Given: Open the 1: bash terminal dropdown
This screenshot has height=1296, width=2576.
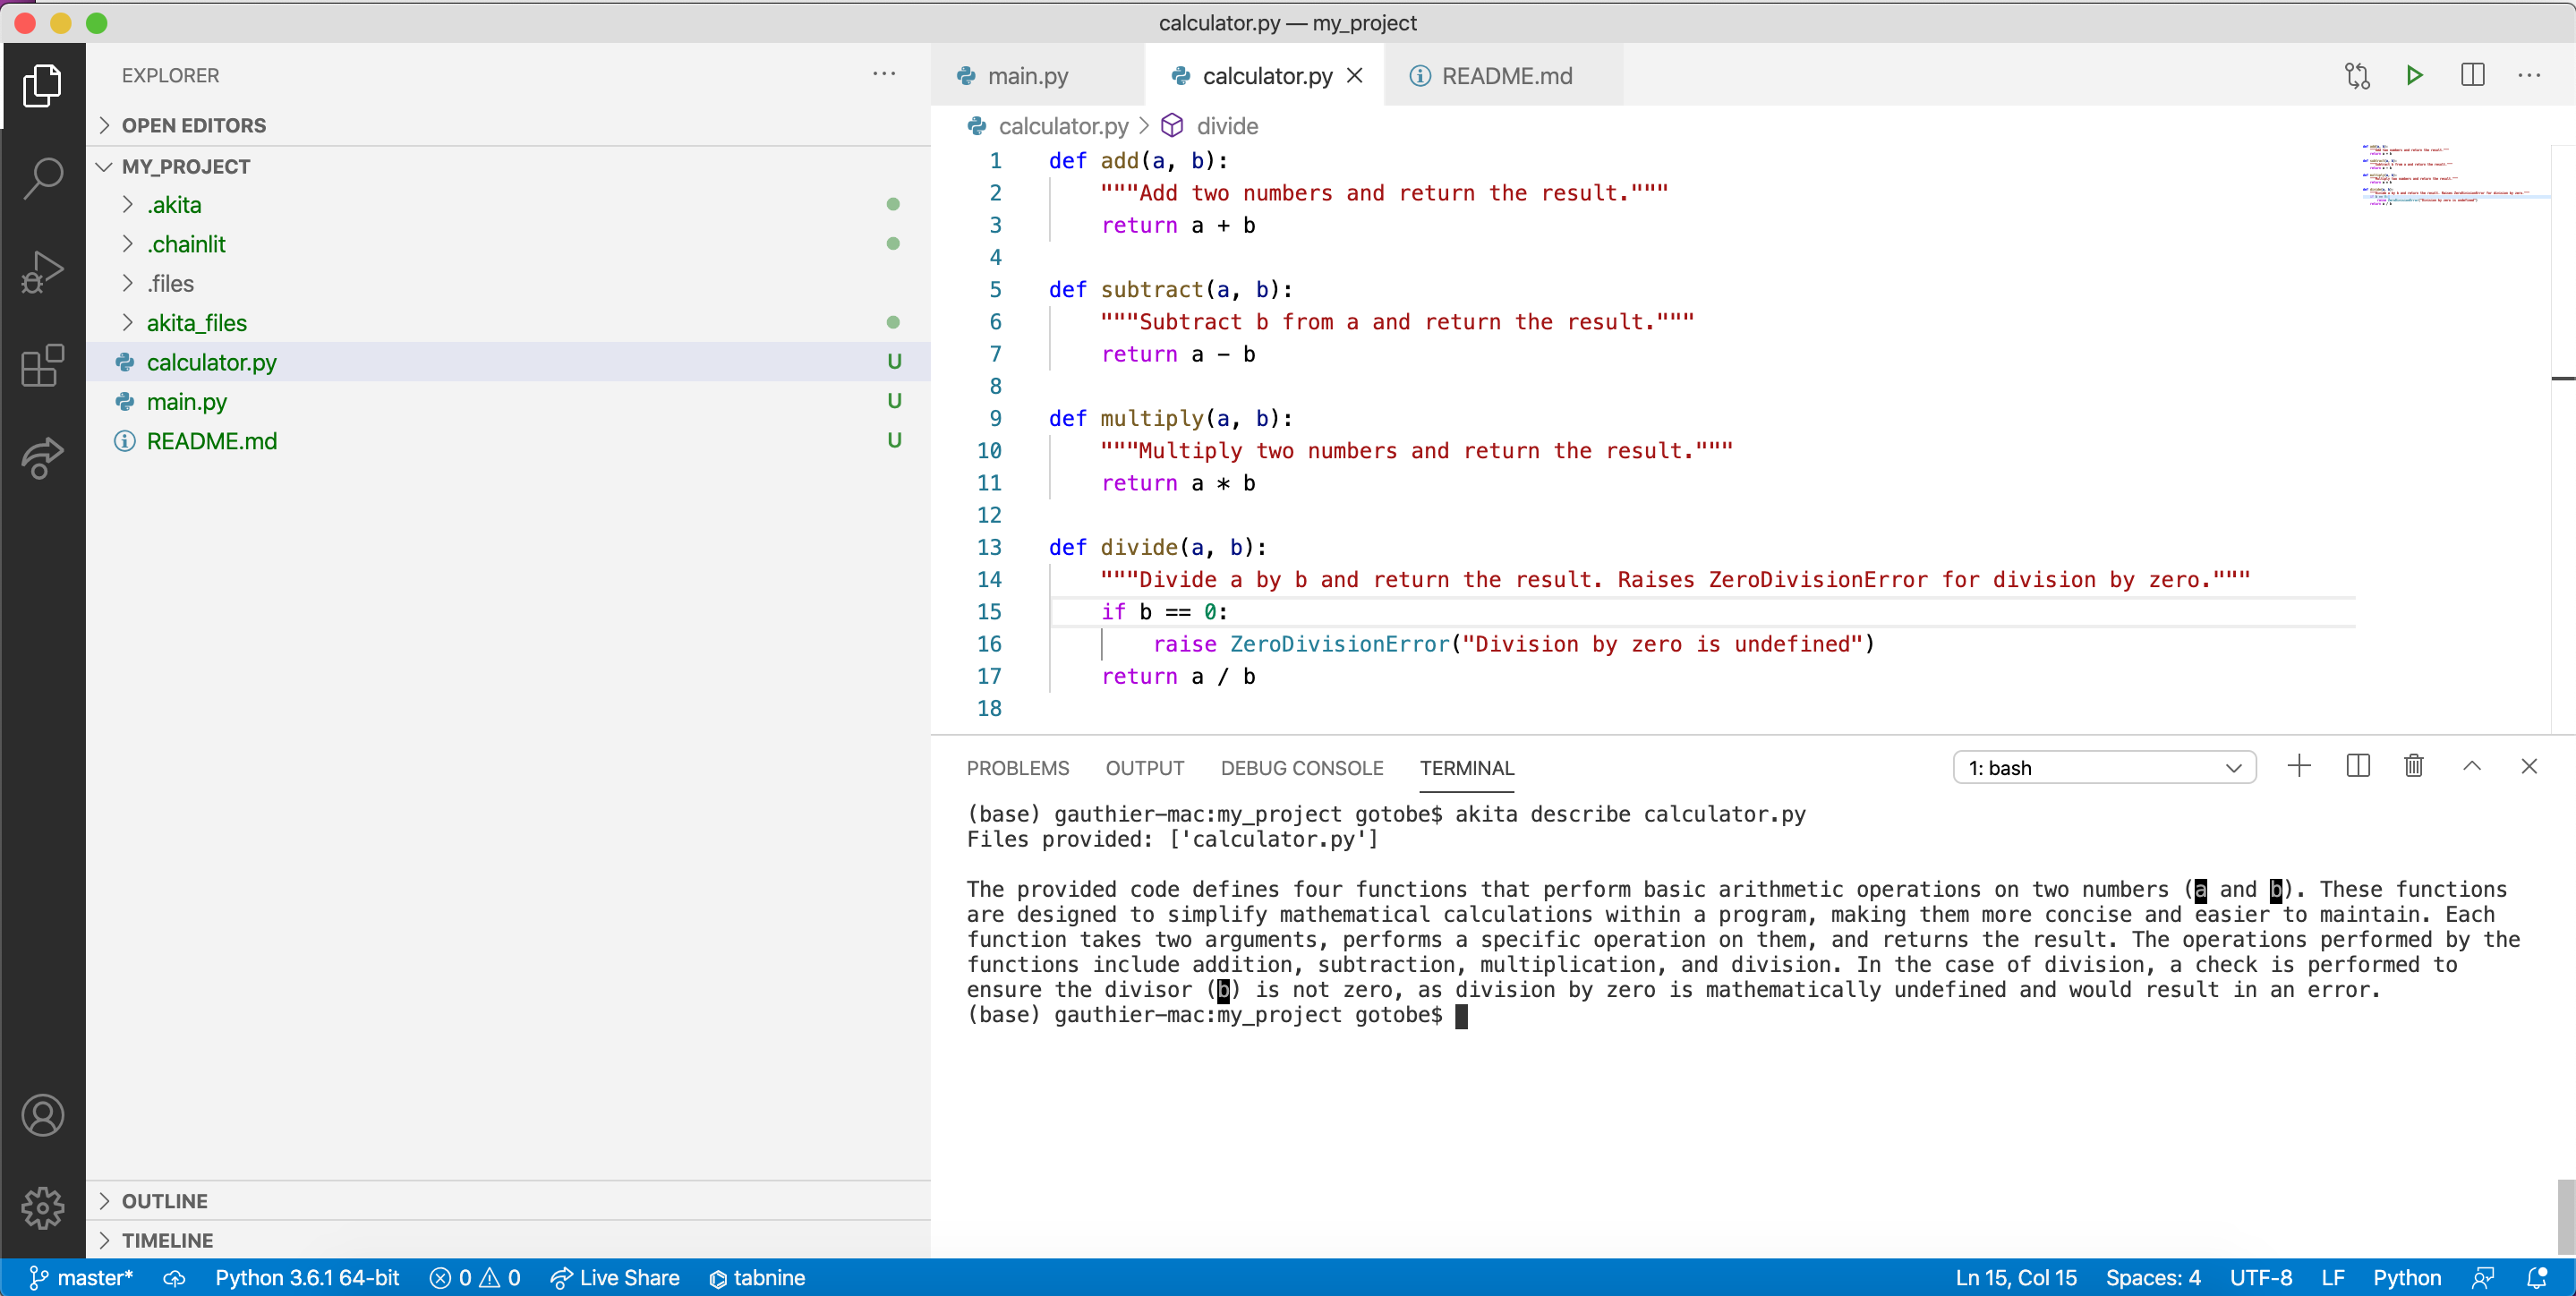Looking at the screenshot, I should [2103, 767].
